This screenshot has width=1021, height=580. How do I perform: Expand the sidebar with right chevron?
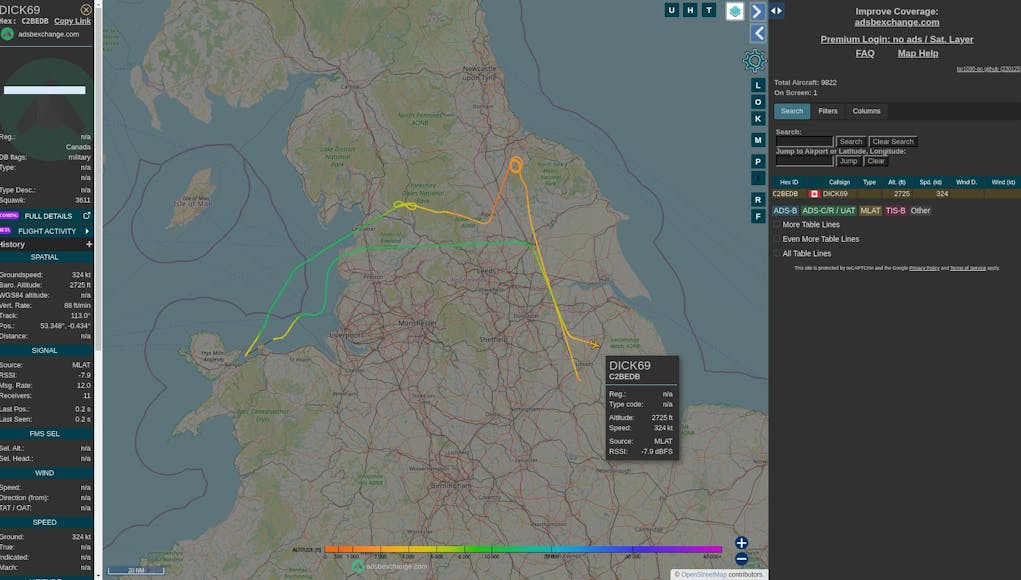pyautogui.click(x=758, y=11)
